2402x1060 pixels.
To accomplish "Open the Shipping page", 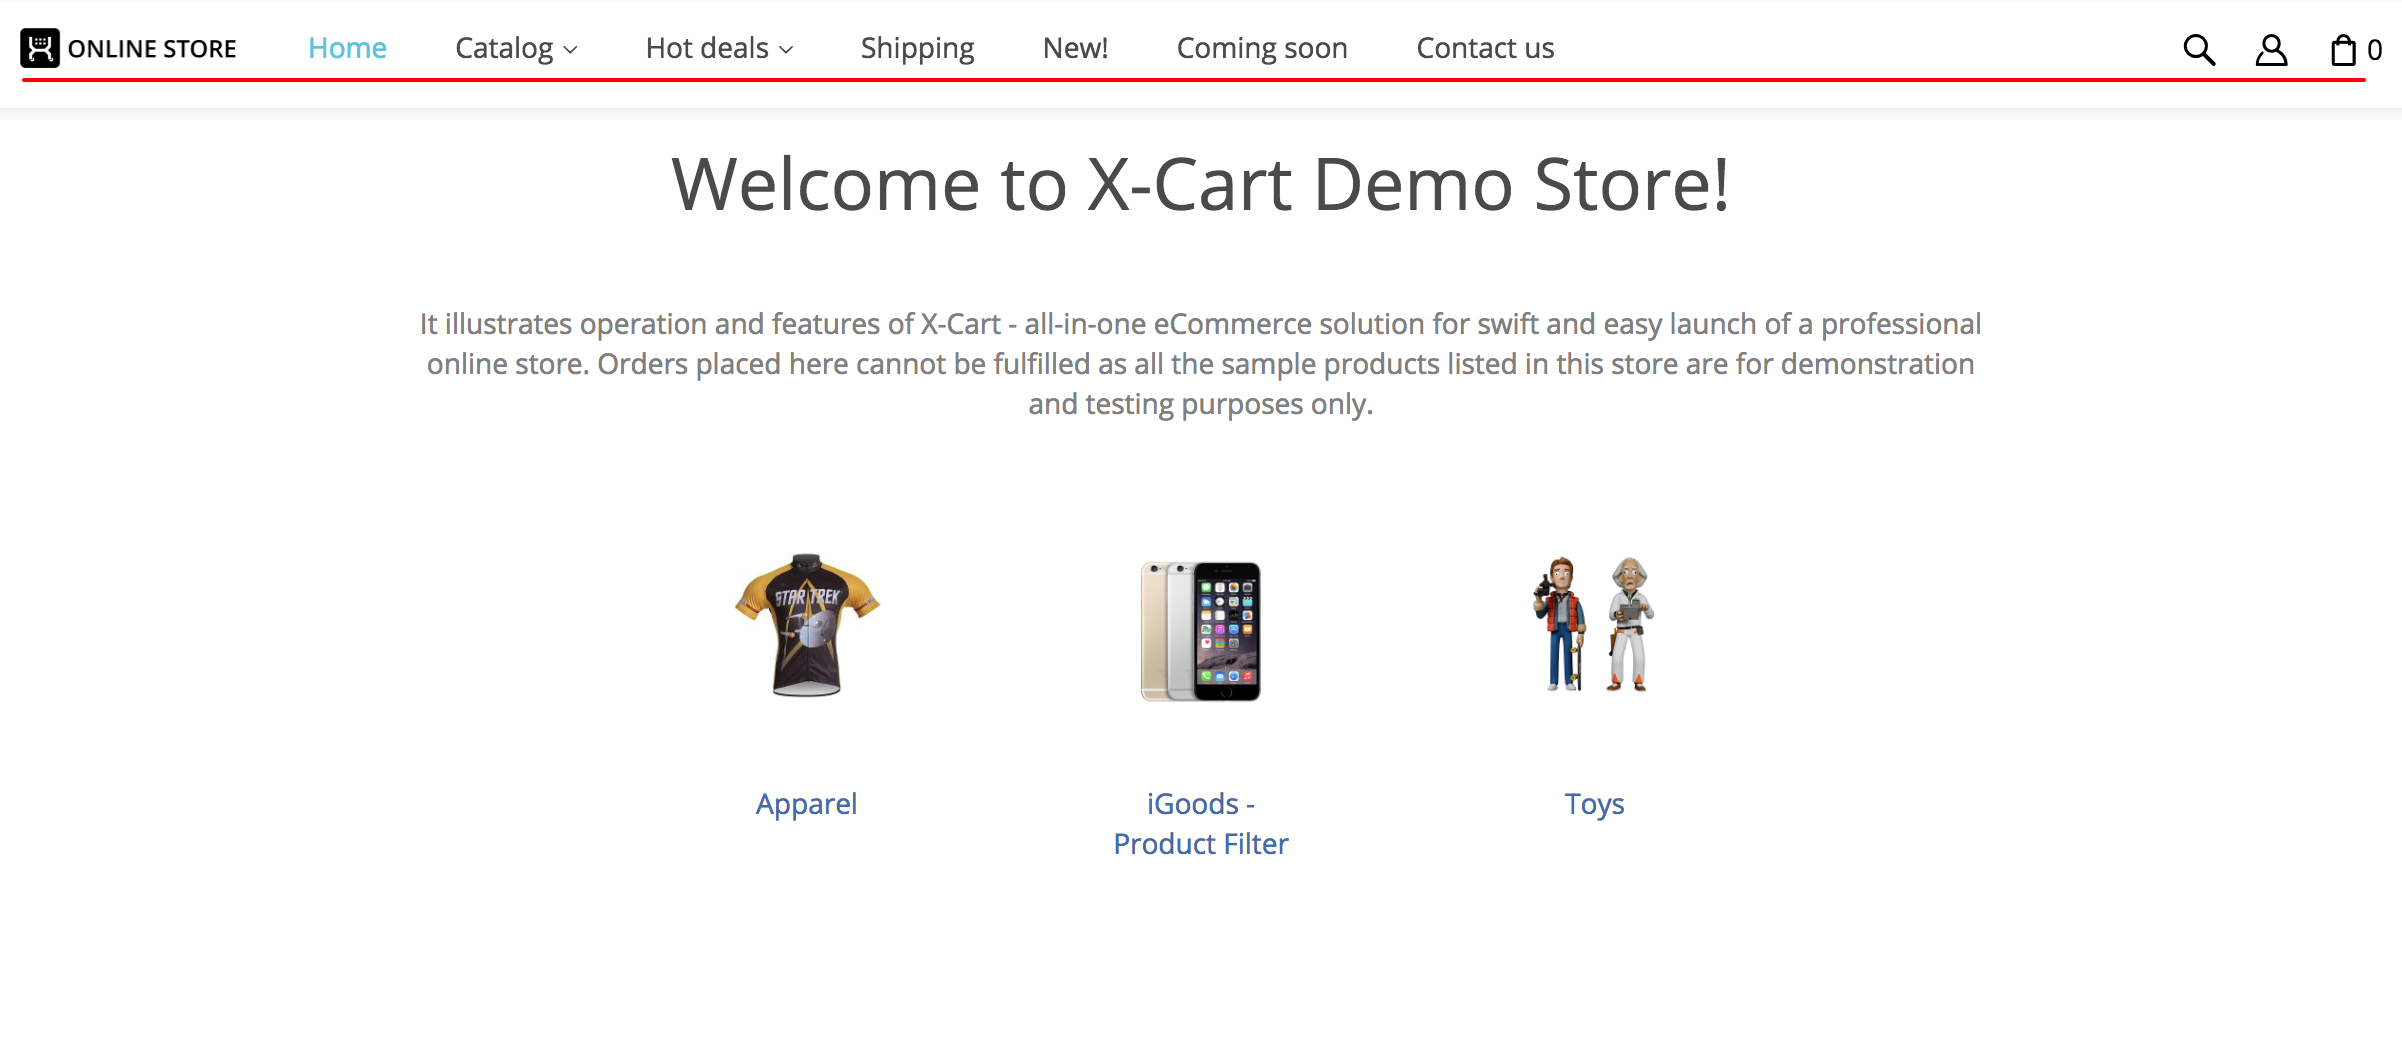I will [917, 48].
